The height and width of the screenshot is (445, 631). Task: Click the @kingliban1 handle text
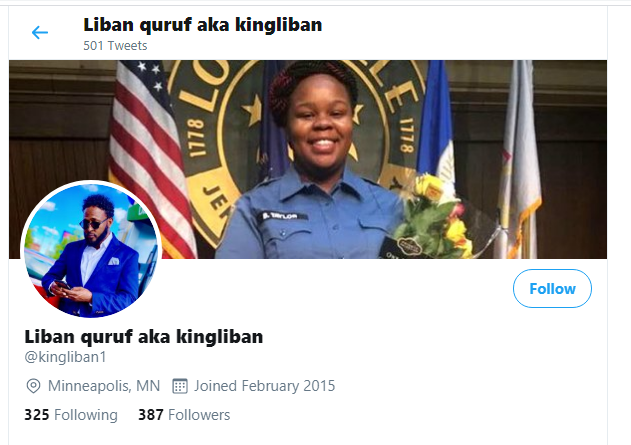pyautogui.click(x=65, y=357)
